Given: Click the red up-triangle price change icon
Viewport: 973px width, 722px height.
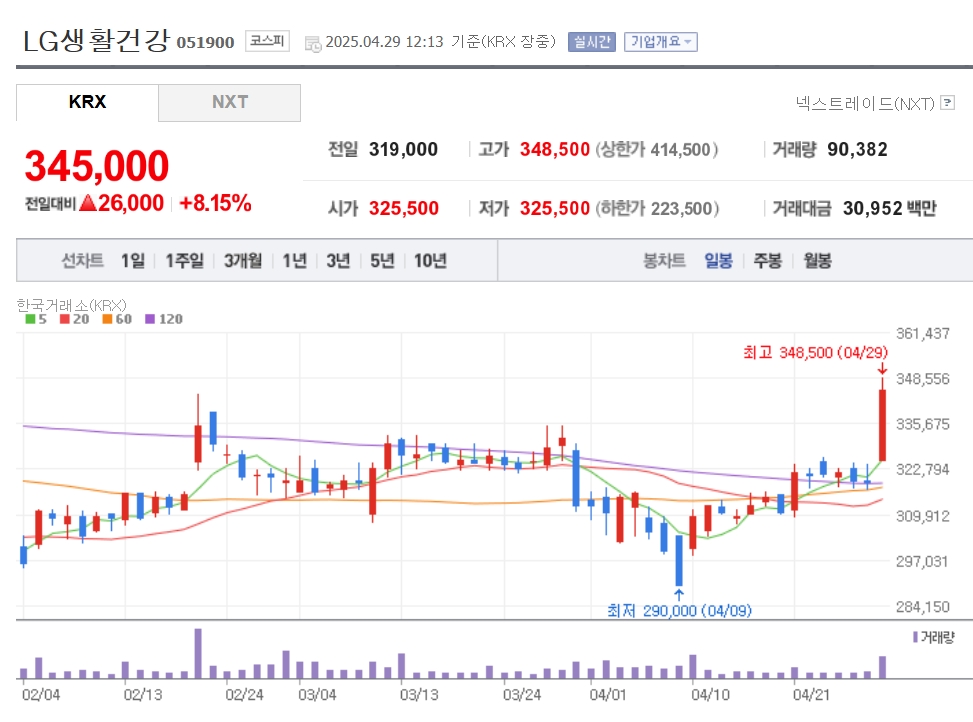Looking at the screenshot, I should tap(88, 203).
